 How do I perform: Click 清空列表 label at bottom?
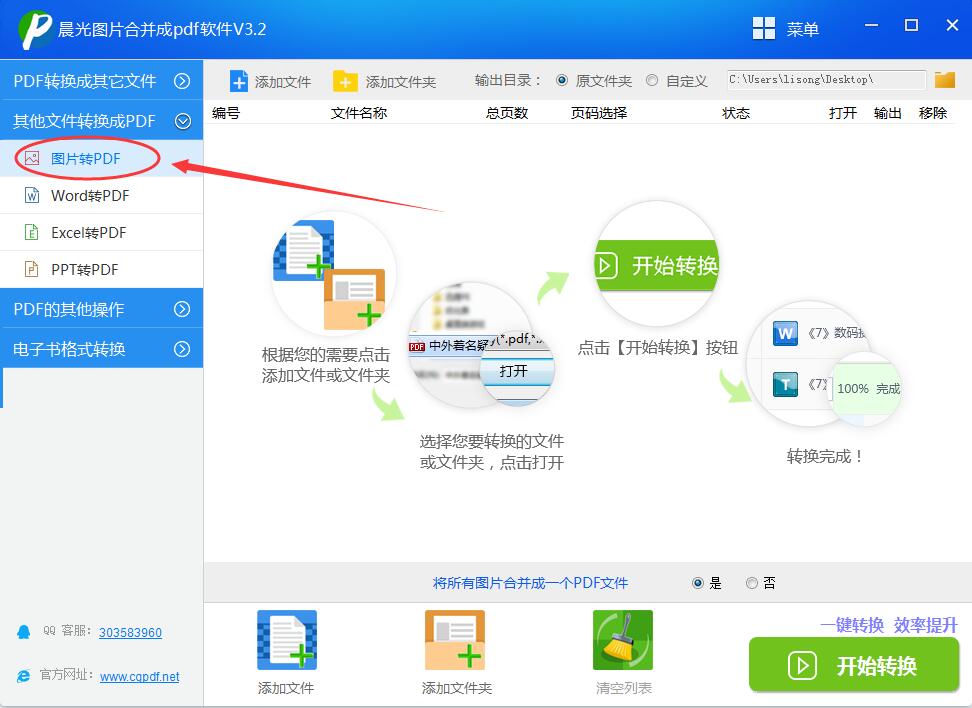[624, 688]
